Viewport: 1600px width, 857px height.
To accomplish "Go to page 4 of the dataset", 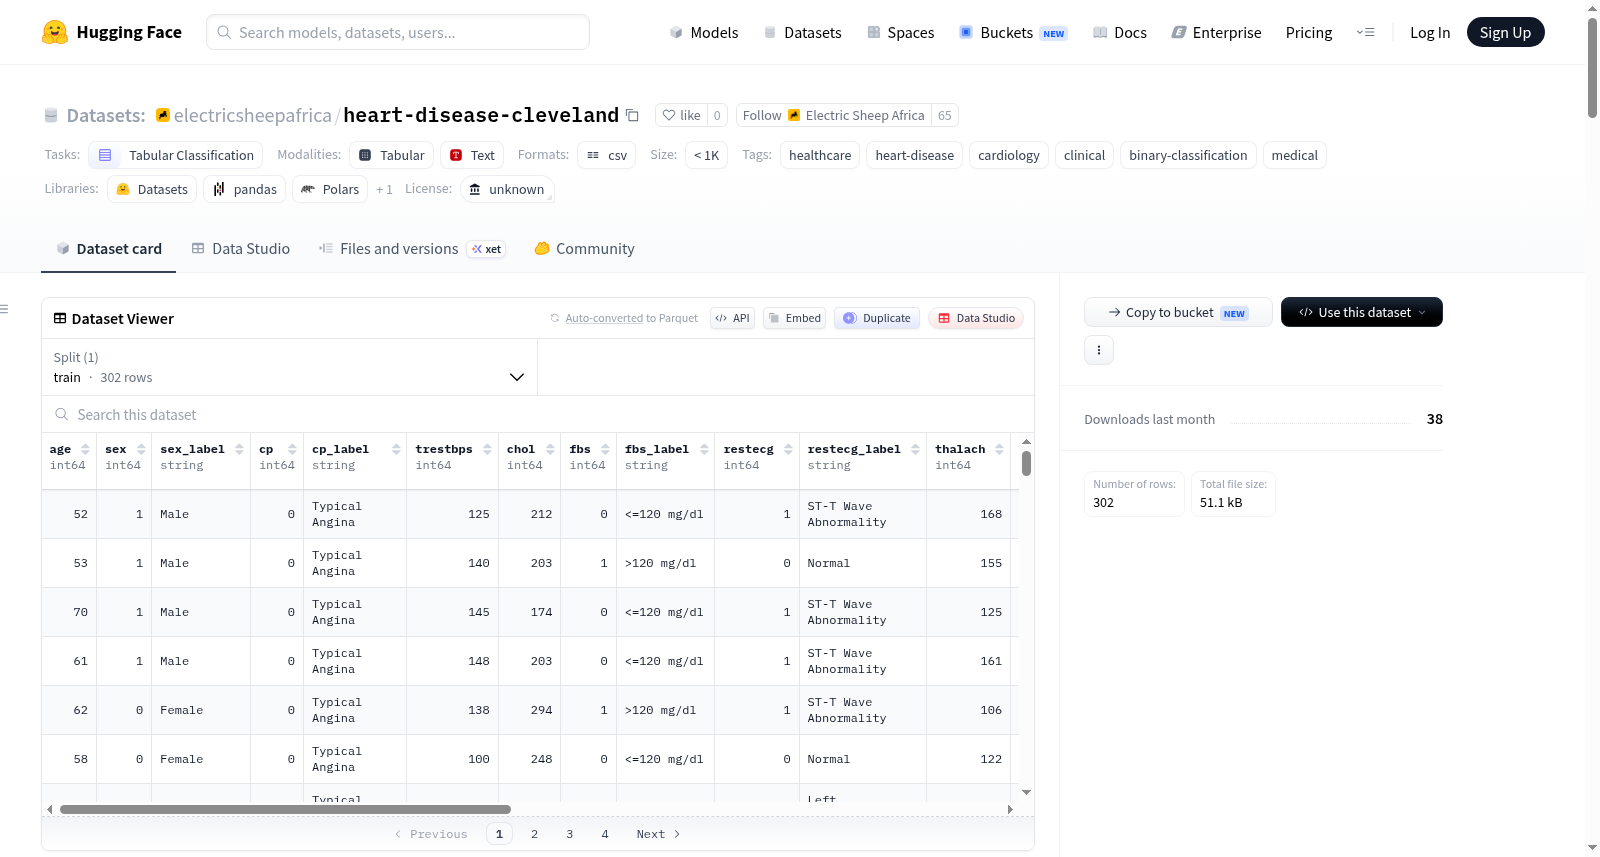I will [605, 834].
